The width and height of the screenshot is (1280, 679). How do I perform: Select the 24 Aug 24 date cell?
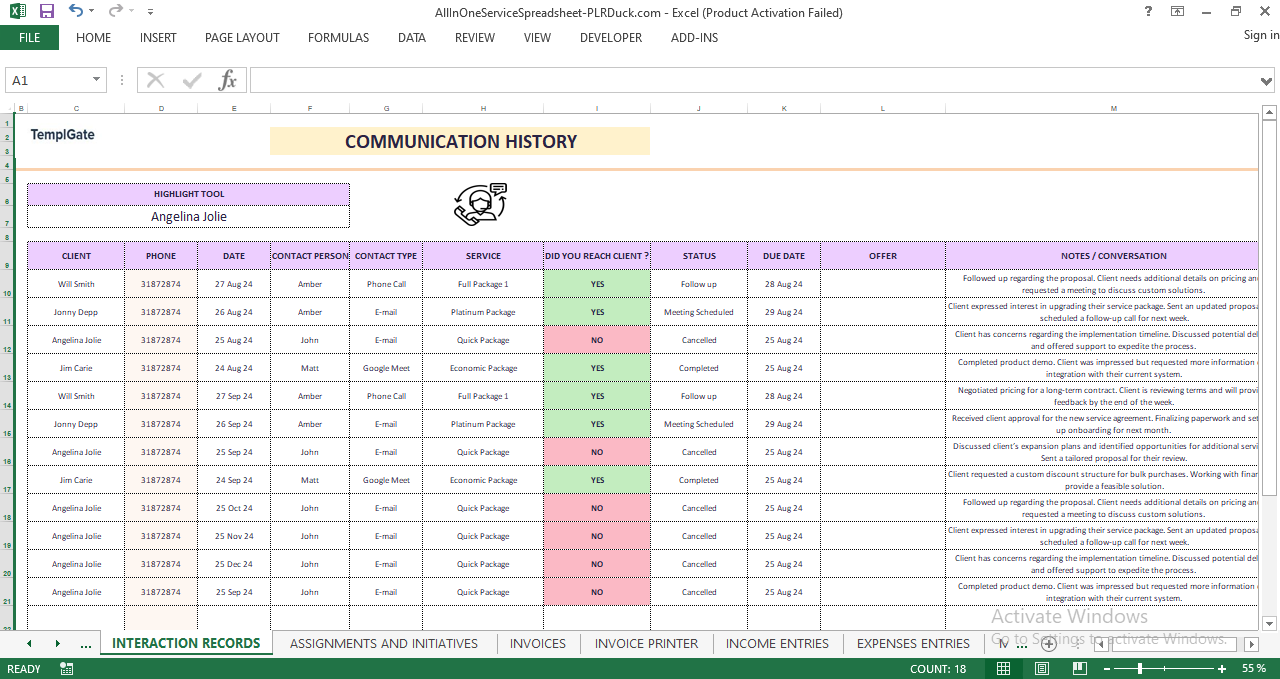[234, 368]
